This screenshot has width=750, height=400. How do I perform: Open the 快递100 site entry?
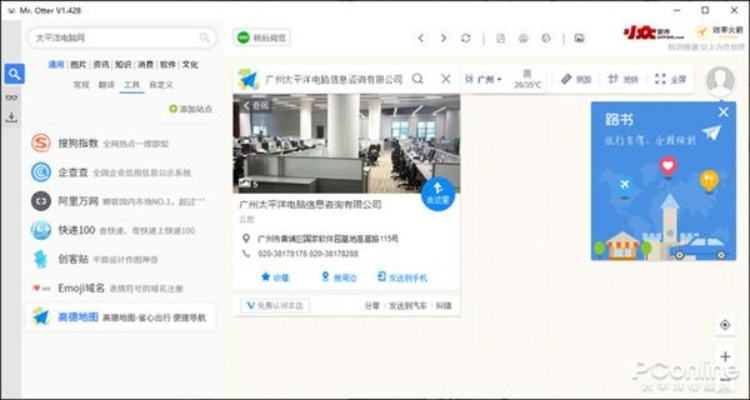pos(121,230)
